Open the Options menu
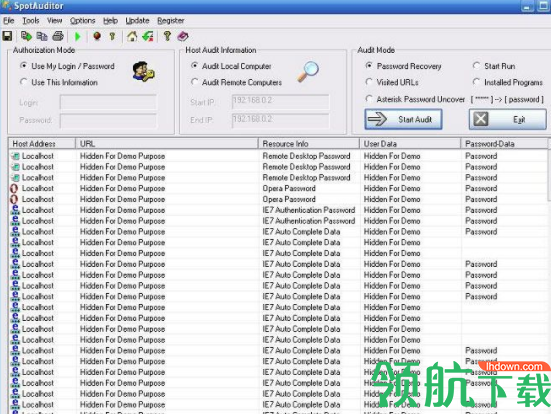This screenshot has height=414, width=551. pyautogui.click(x=83, y=21)
